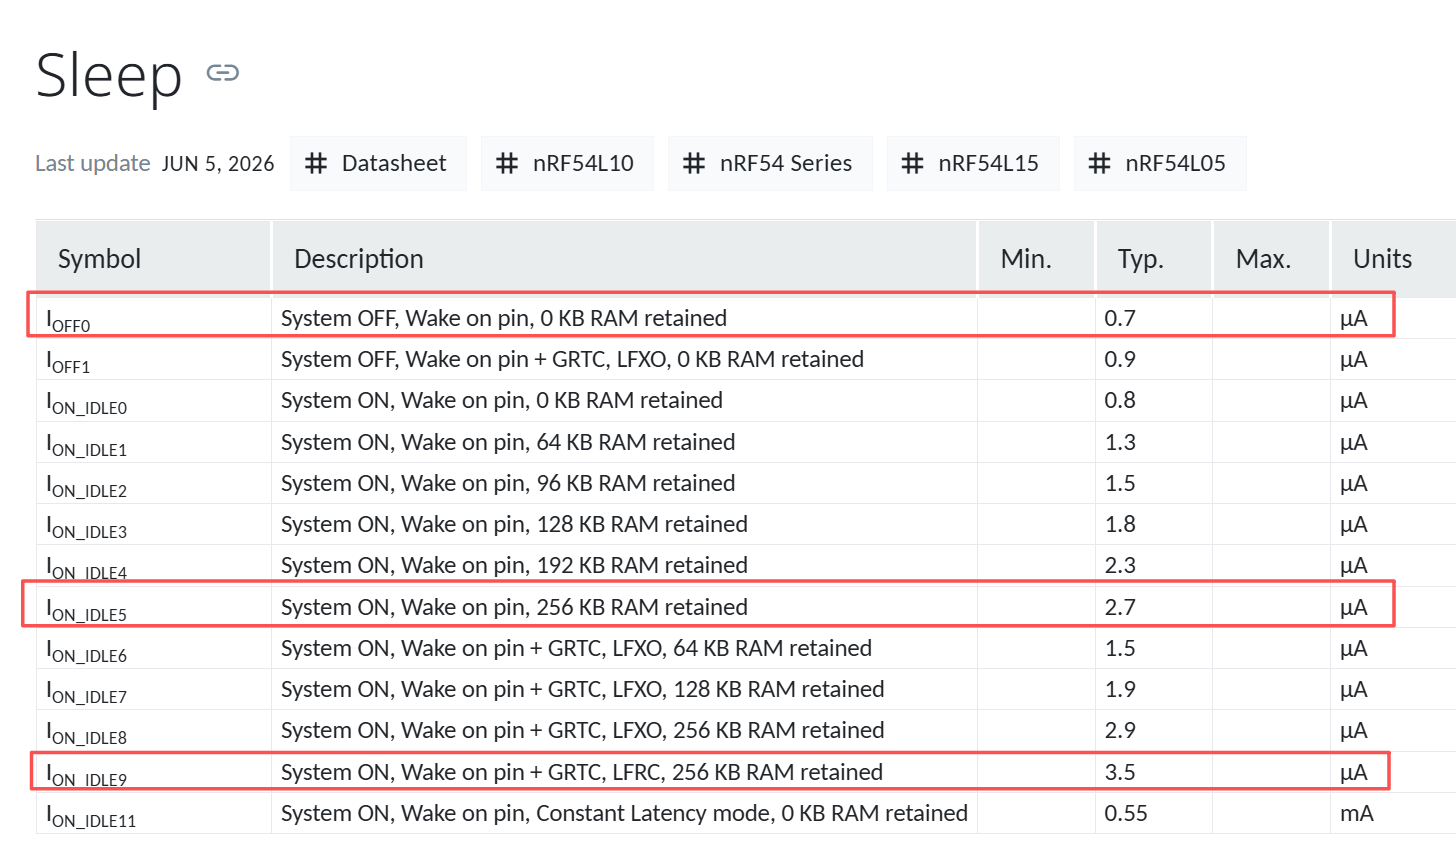Click the last update date JUN 5, 2026
The width and height of the screenshot is (1456, 863).
pyautogui.click(x=218, y=164)
